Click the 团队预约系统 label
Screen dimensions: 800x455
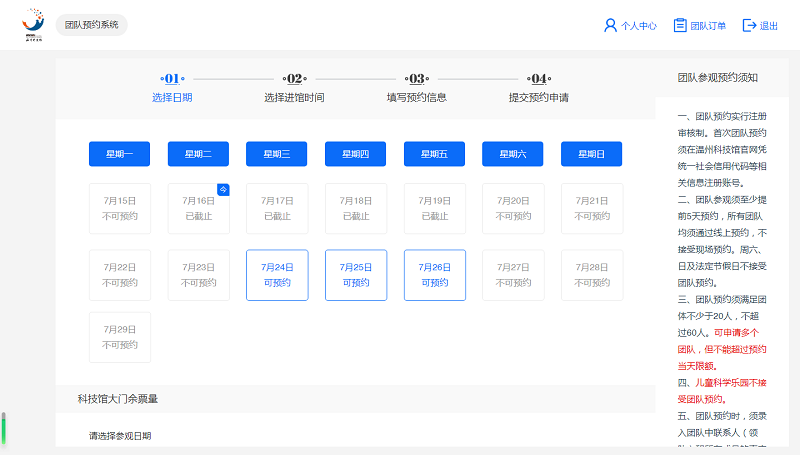pos(91,25)
